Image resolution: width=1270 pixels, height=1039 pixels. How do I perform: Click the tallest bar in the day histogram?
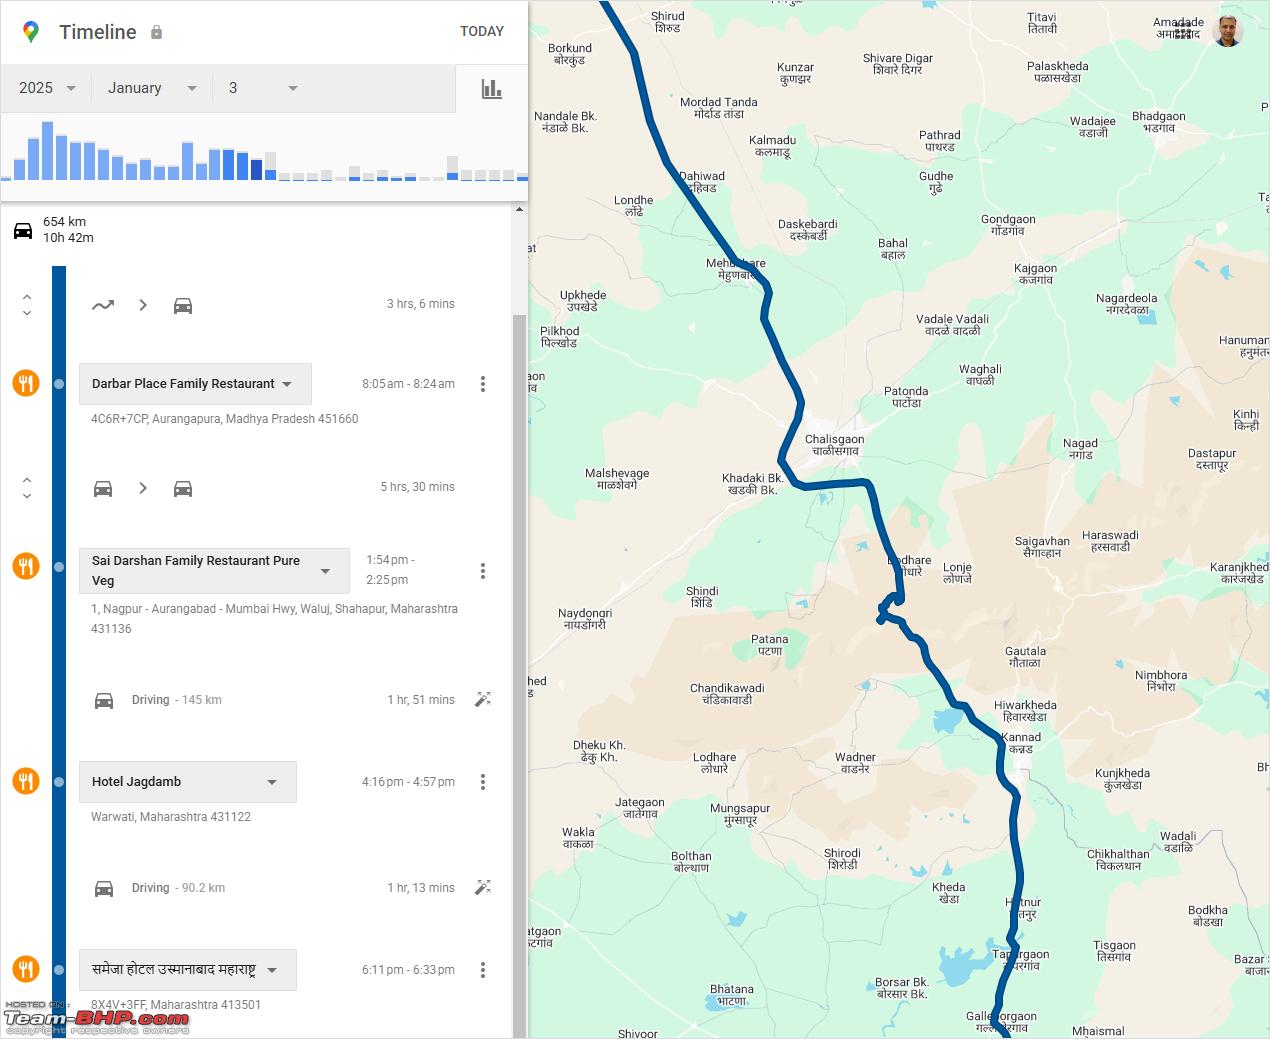[47, 151]
